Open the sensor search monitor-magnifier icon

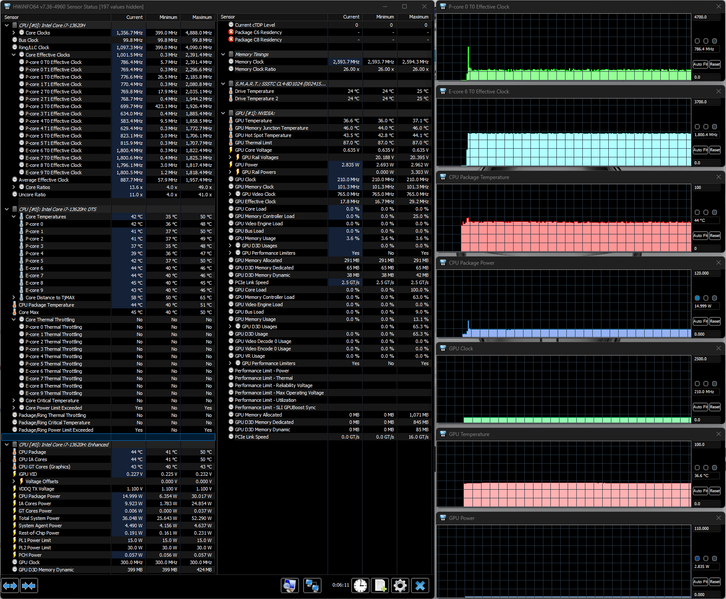pyautogui.click(x=290, y=586)
